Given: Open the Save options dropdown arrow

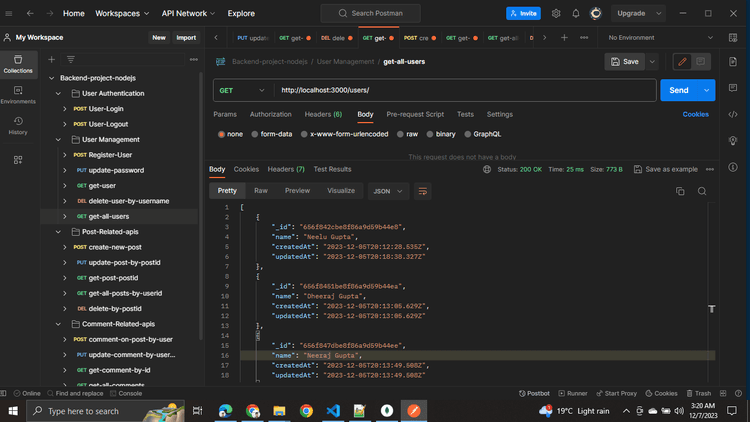Looking at the screenshot, I should click(x=652, y=62).
